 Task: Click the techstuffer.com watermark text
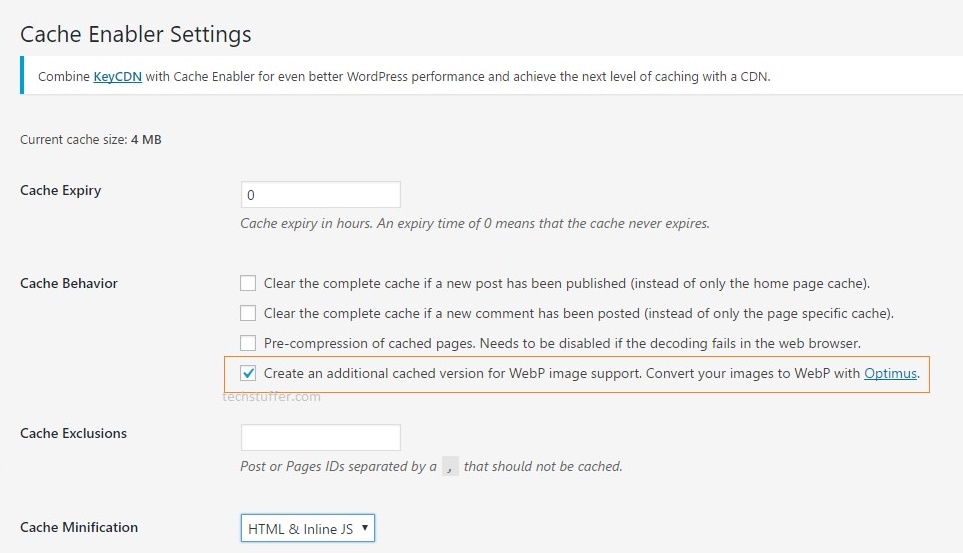pyautogui.click(x=271, y=397)
